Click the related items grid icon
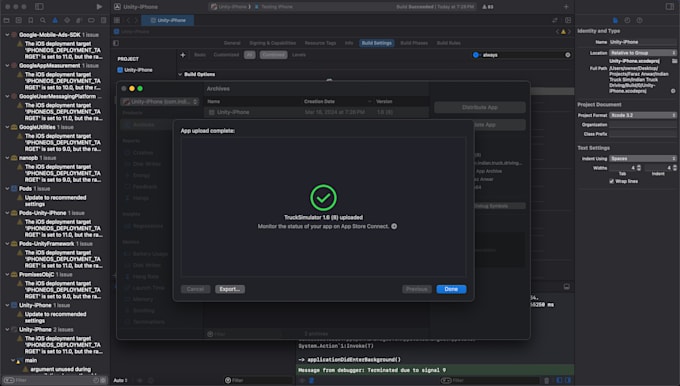The width and height of the screenshot is (680, 386). point(117,20)
